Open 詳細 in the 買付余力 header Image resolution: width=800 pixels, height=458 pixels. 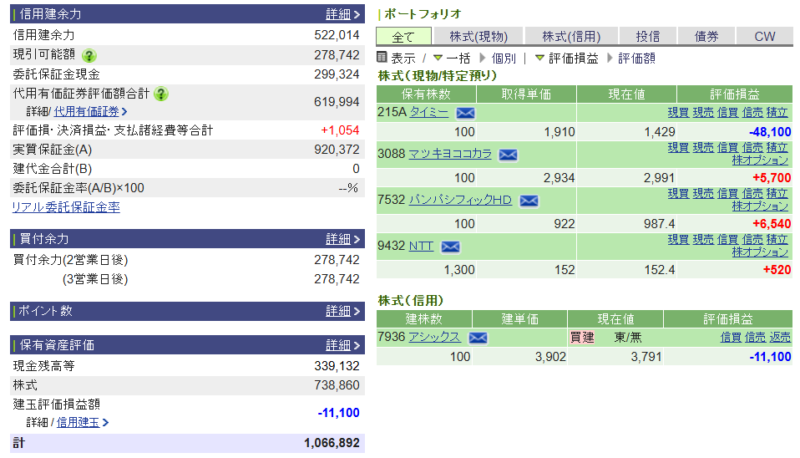coord(342,239)
